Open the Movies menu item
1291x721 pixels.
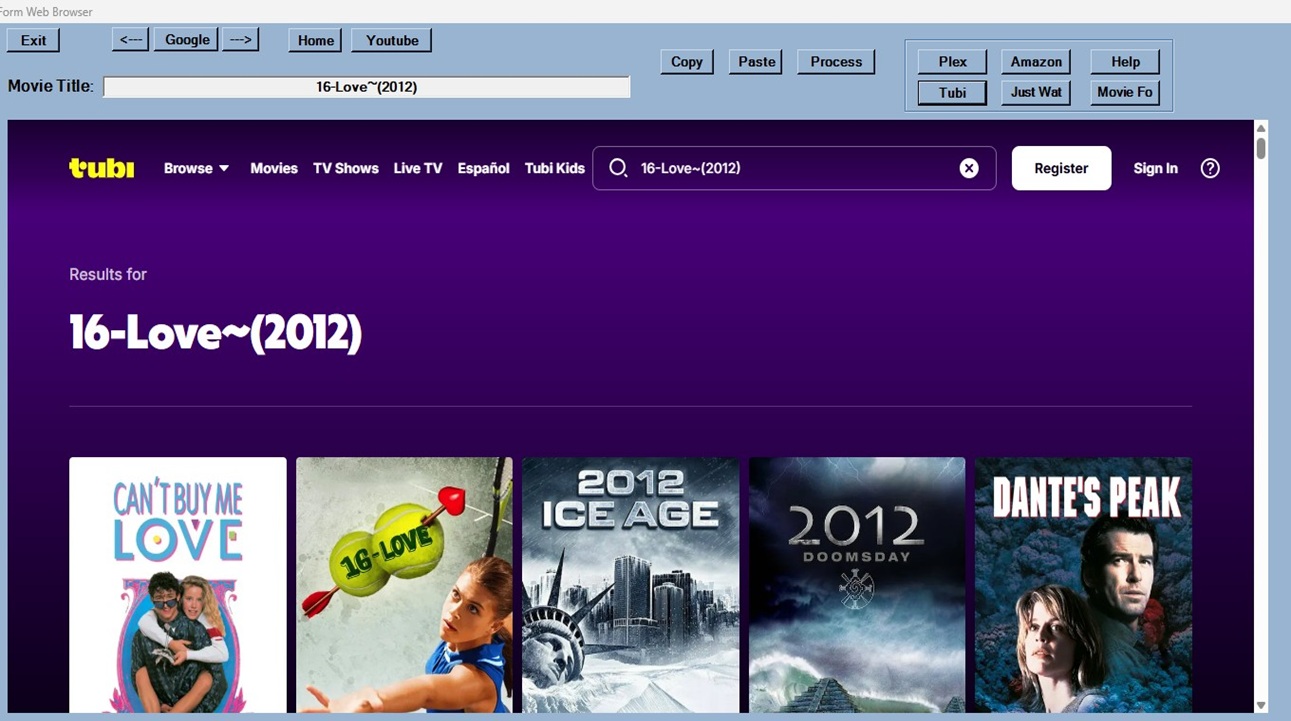(274, 168)
